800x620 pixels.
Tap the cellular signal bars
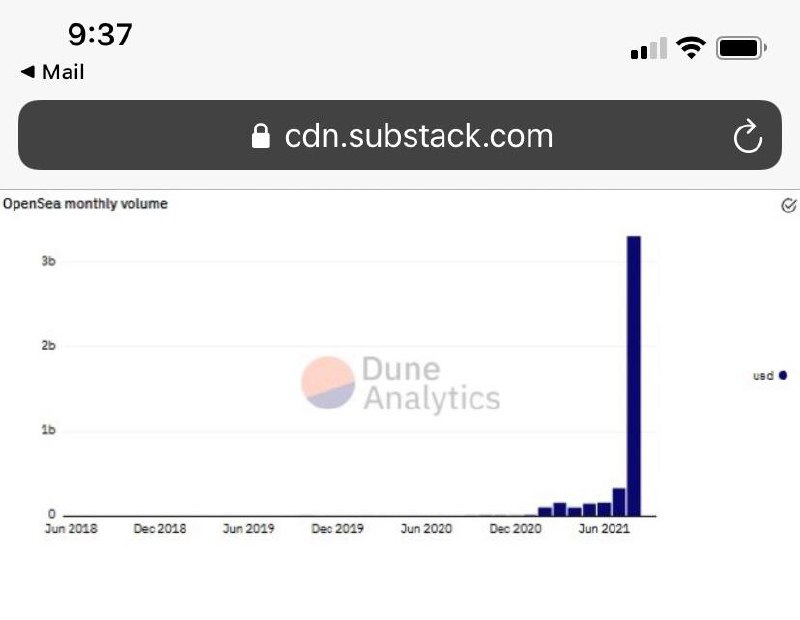648,48
